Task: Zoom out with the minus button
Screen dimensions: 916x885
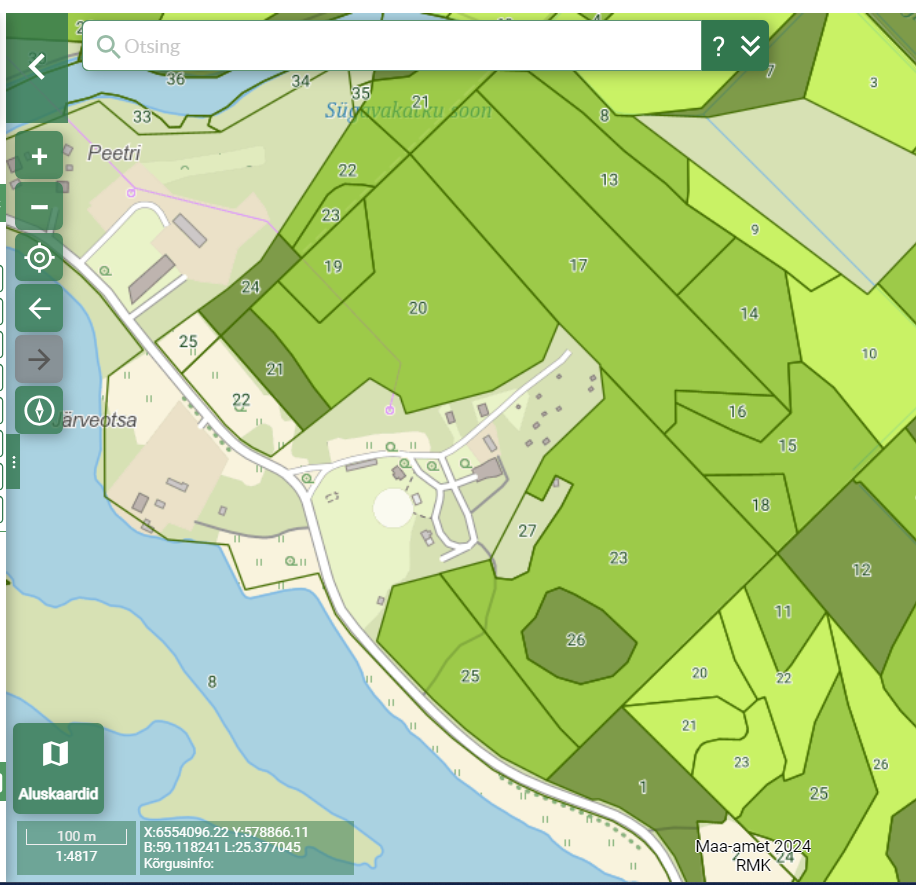Action: pos(39,207)
